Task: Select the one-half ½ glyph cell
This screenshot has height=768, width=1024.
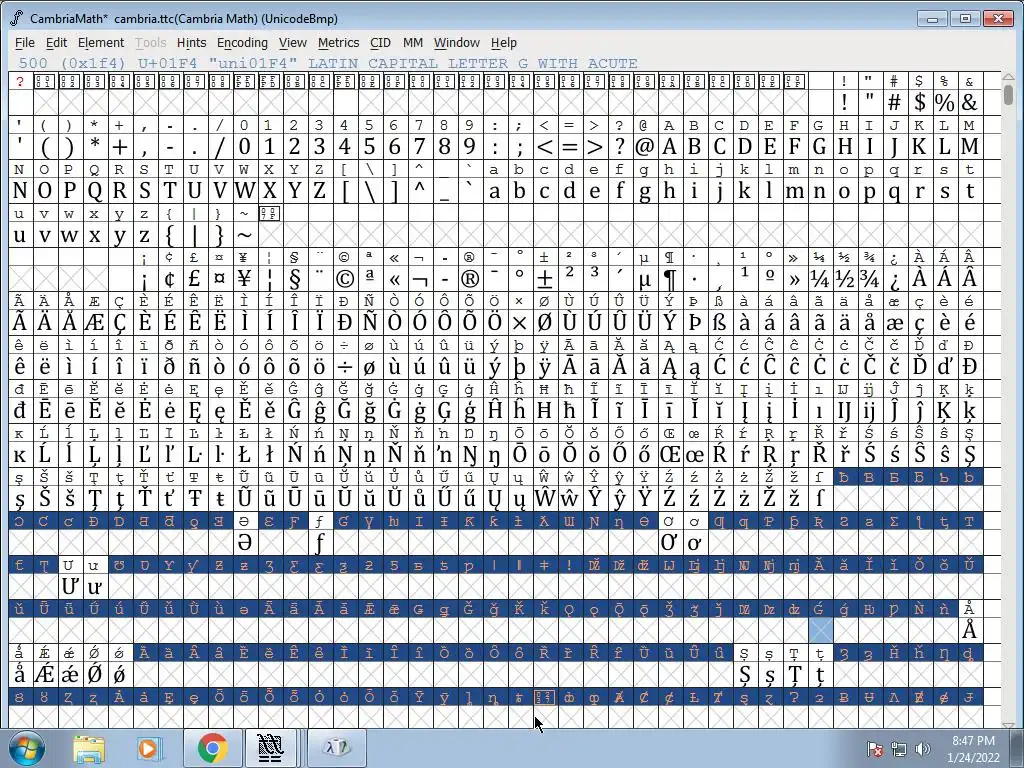Action: pyautogui.click(x=844, y=279)
